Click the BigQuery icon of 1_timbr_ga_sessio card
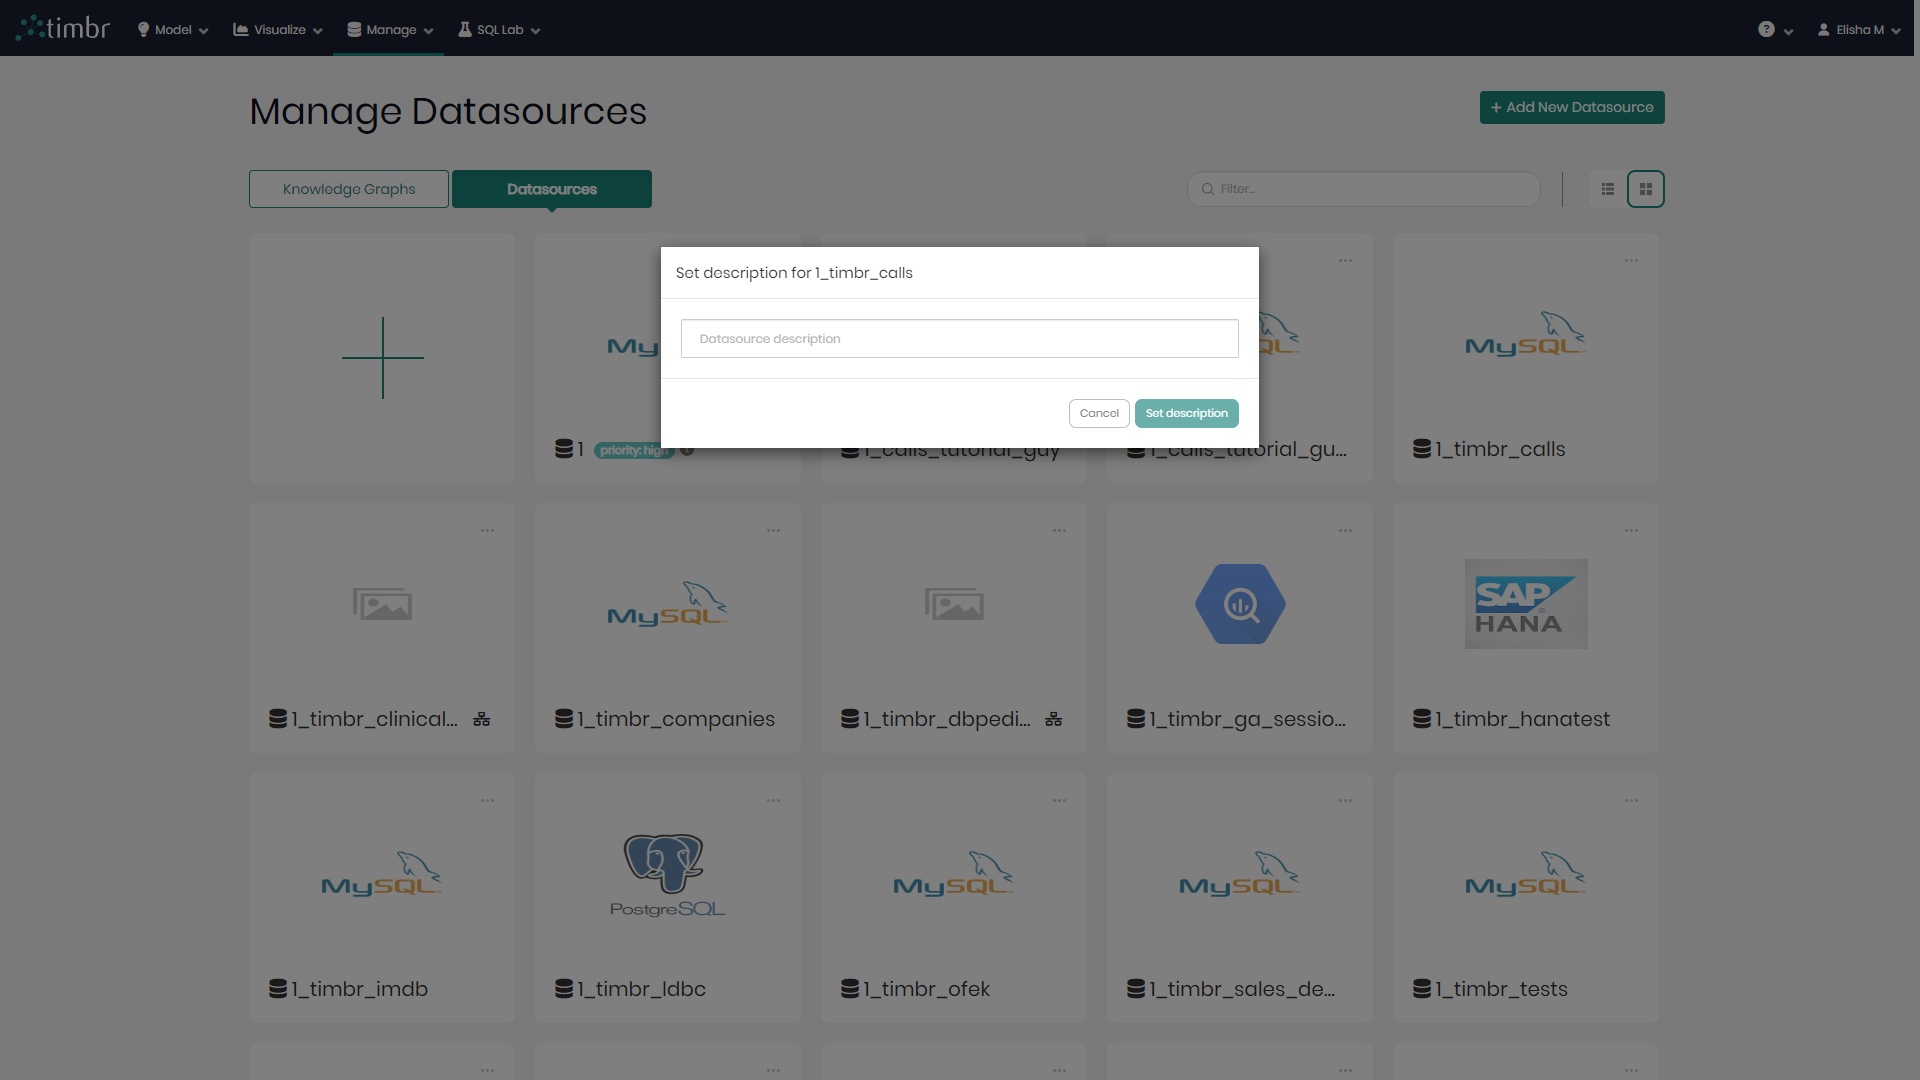1920x1080 pixels. tap(1240, 604)
